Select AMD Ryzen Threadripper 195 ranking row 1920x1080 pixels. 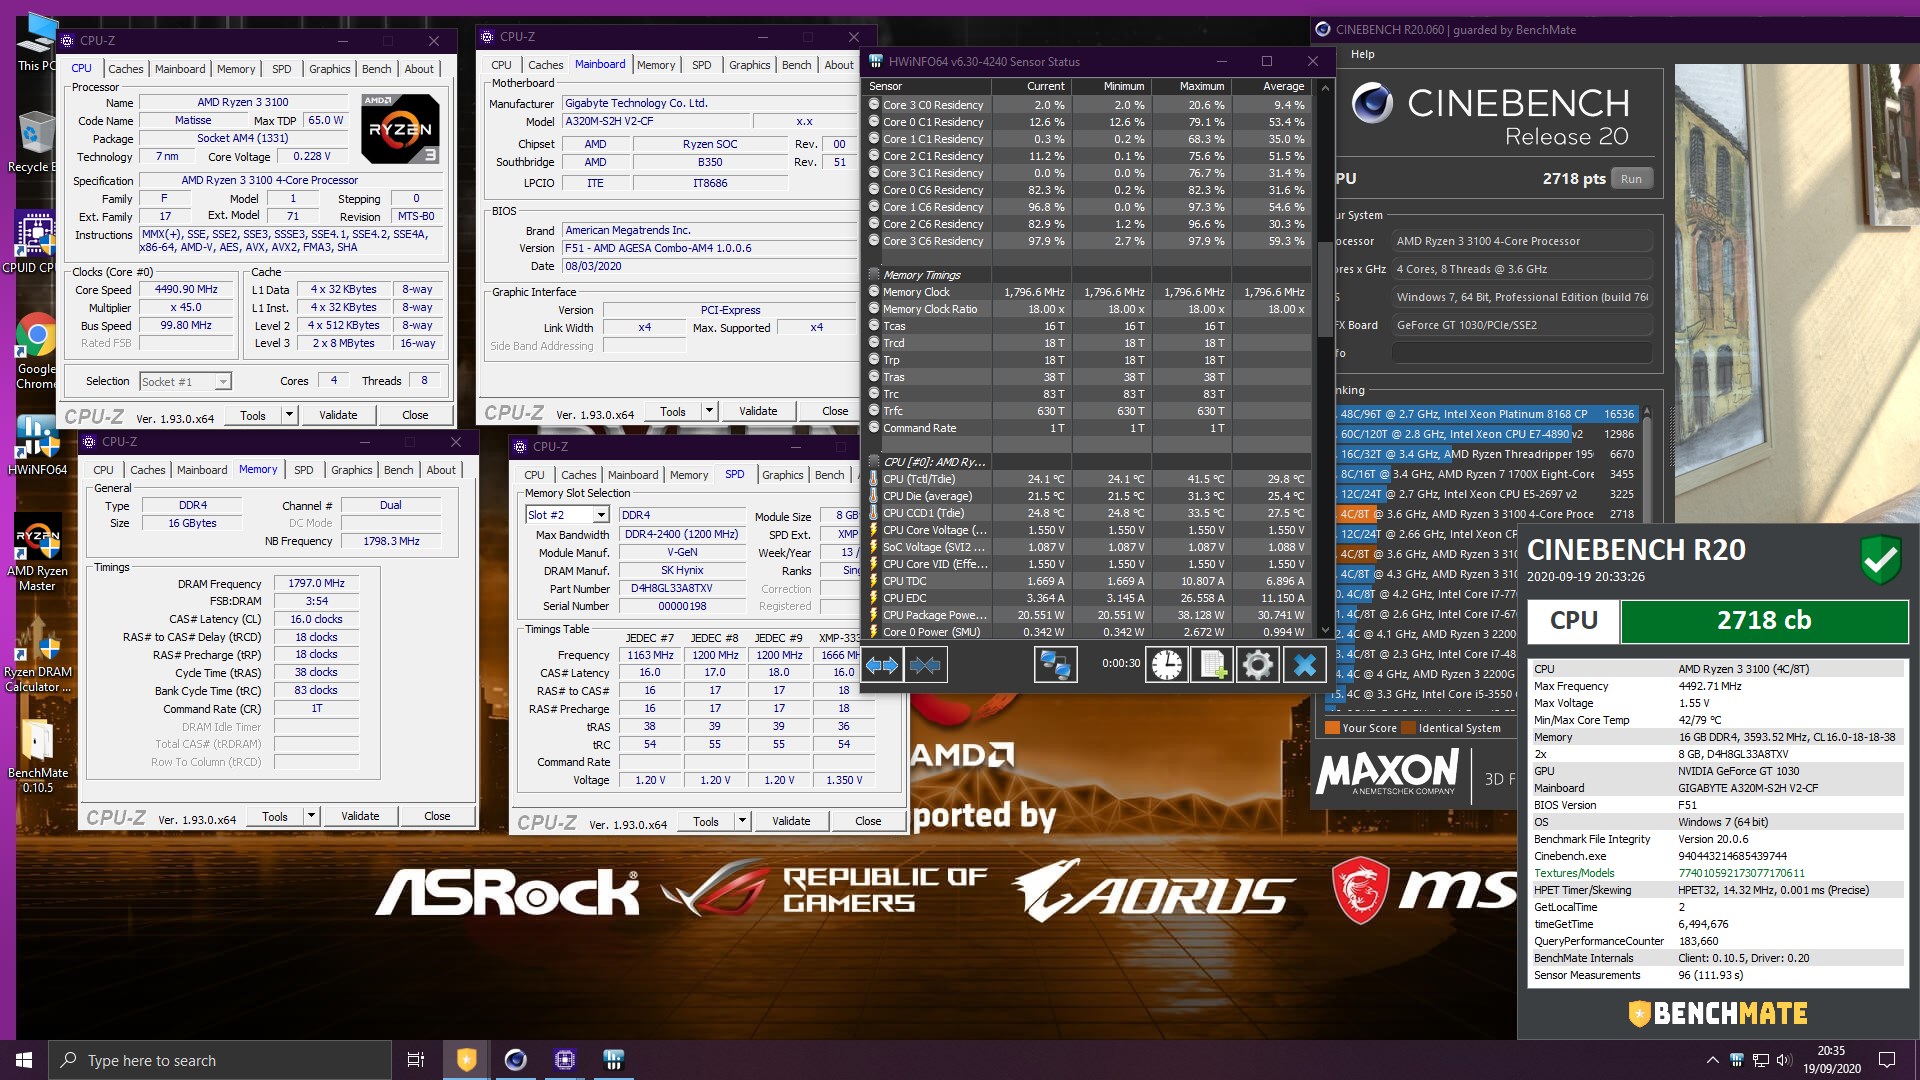(1486, 454)
